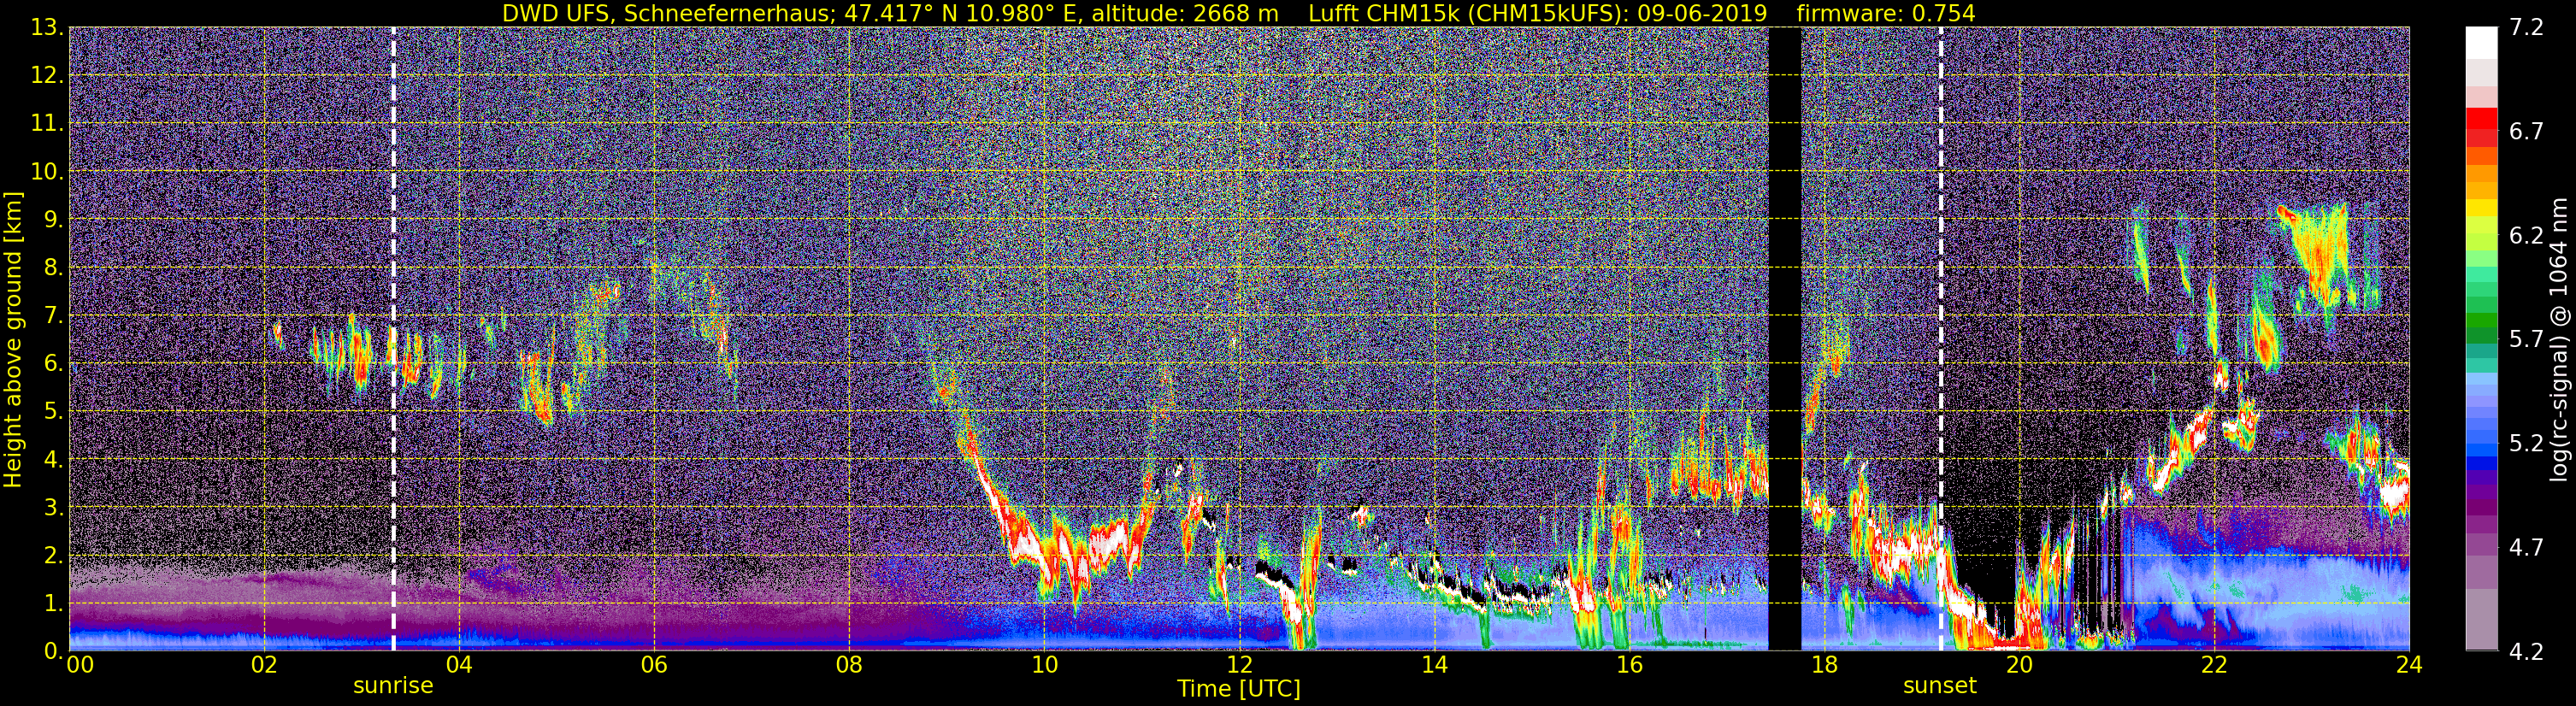The width and height of the screenshot is (2576, 706).
Task: Click the white dashed sunrise marker line
Action: pyautogui.click(x=393, y=339)
